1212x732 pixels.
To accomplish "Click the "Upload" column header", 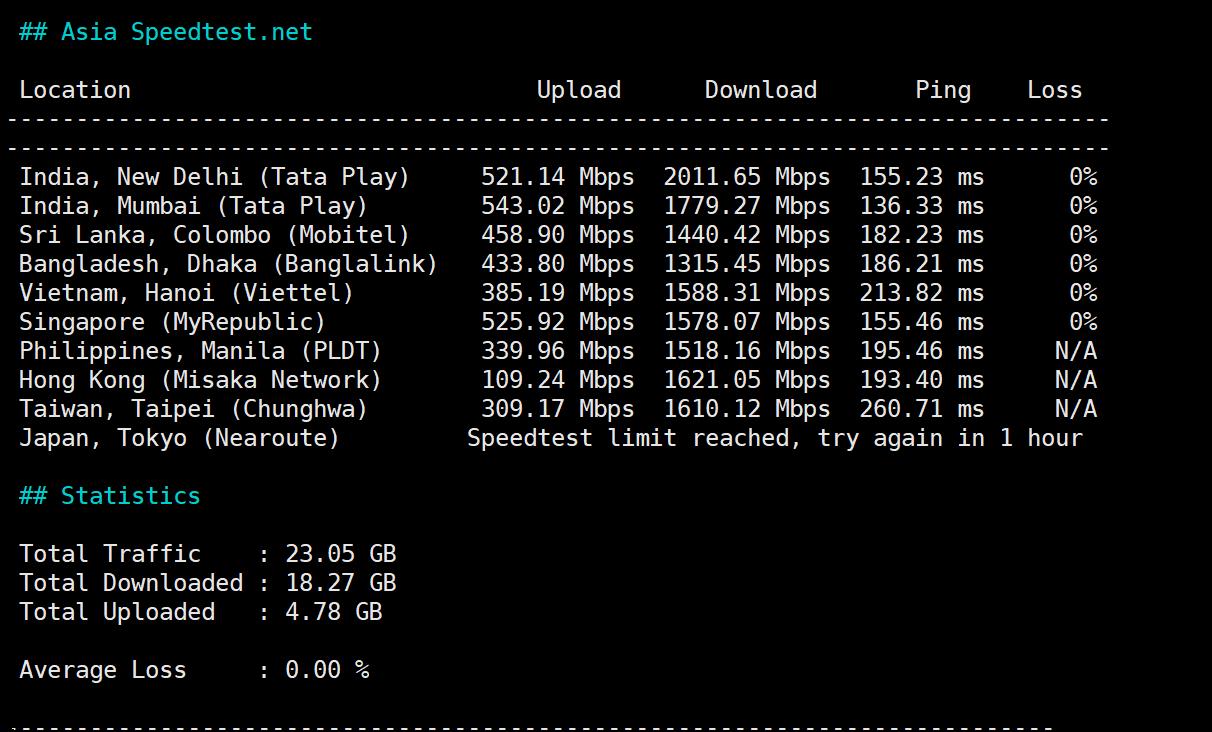I will tap(578, 90).
